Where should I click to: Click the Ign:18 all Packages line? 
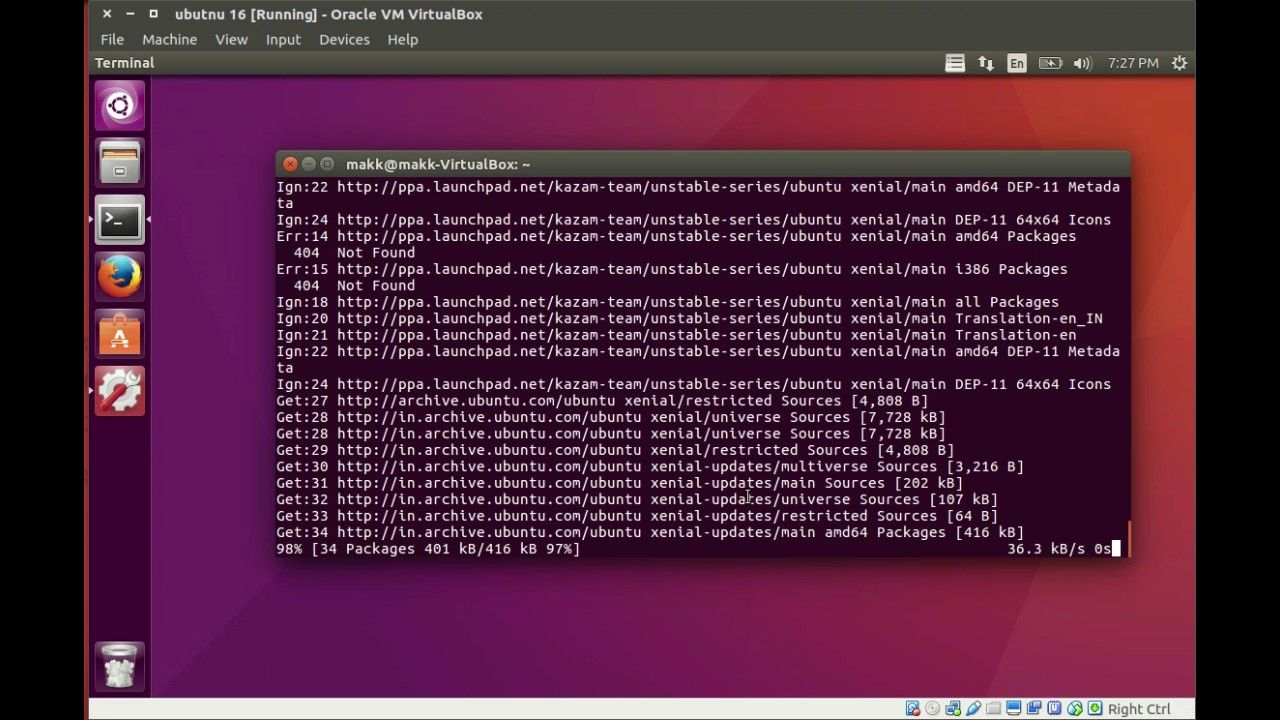[667, 302]
